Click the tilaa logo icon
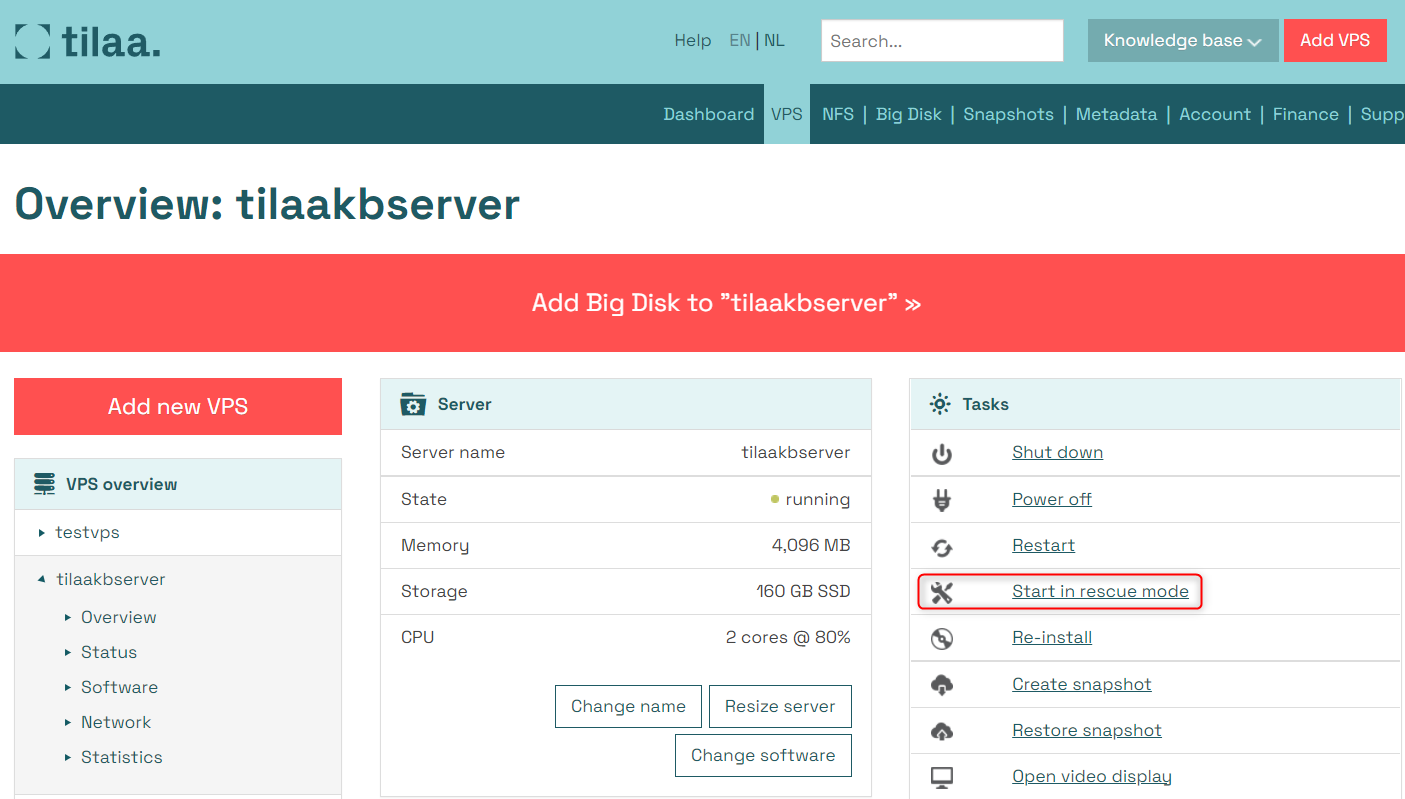This screenshot has height=799, width=1405. pyautogui.click(x=32, y=41)
